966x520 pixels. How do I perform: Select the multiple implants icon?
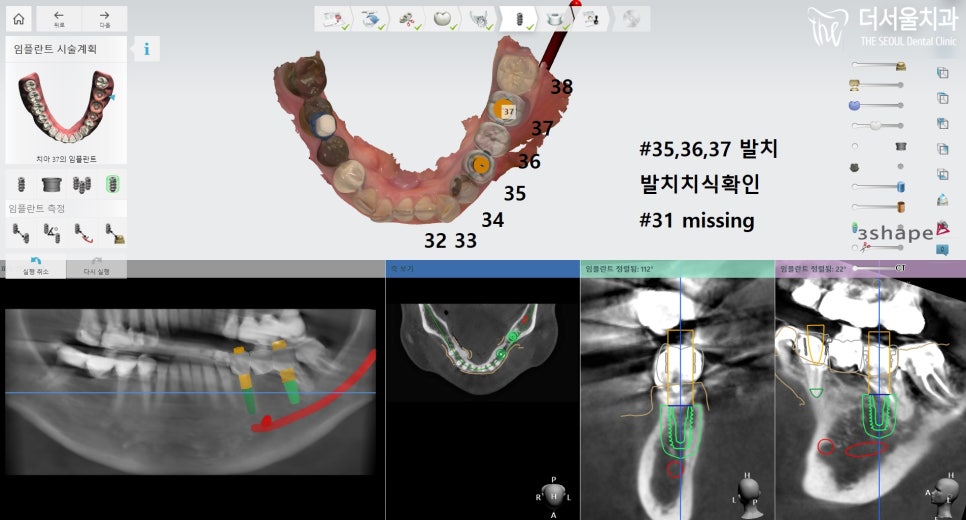click(x=83, y=184)
